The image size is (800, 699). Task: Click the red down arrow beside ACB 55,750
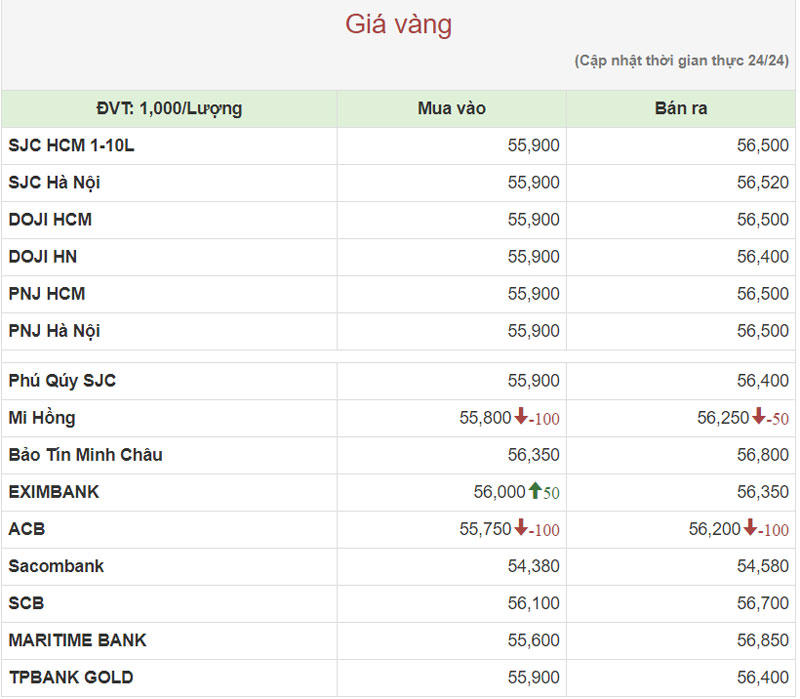tap(521, 529)
